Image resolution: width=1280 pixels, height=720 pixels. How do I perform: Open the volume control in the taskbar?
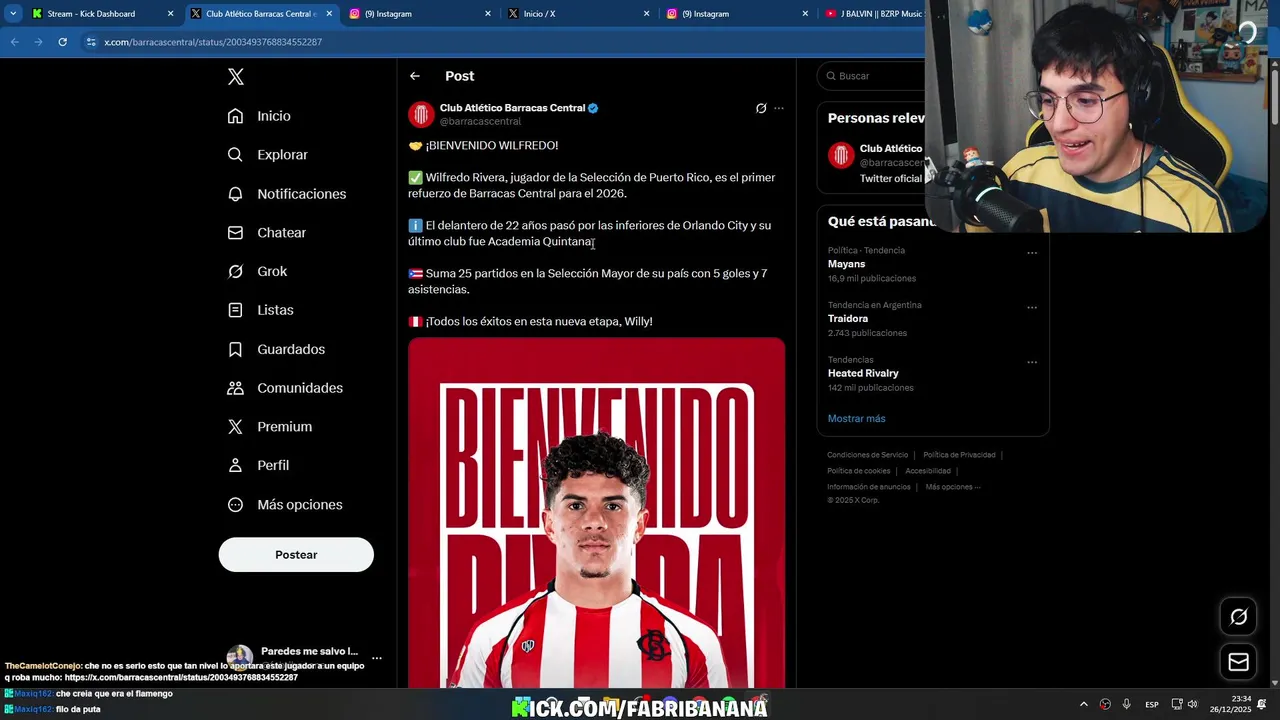(1192, 704)
